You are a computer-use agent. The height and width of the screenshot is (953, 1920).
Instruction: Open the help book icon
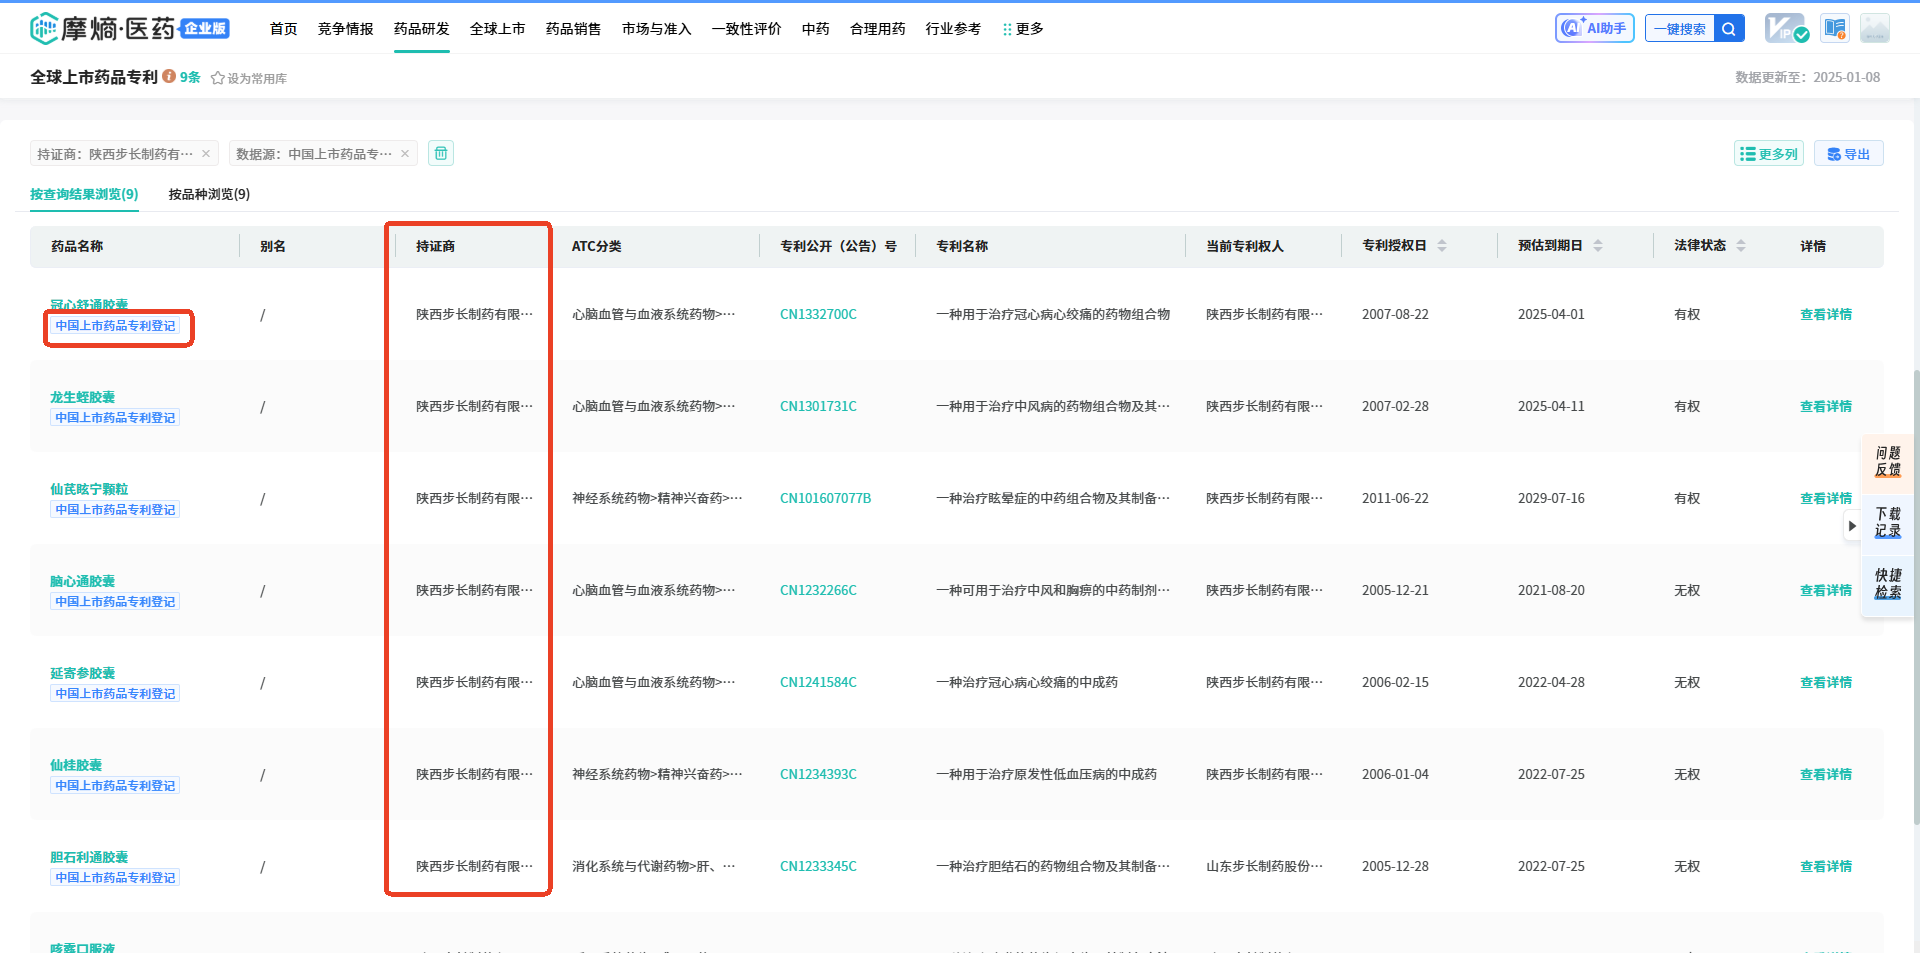[x=1835, y=28]
